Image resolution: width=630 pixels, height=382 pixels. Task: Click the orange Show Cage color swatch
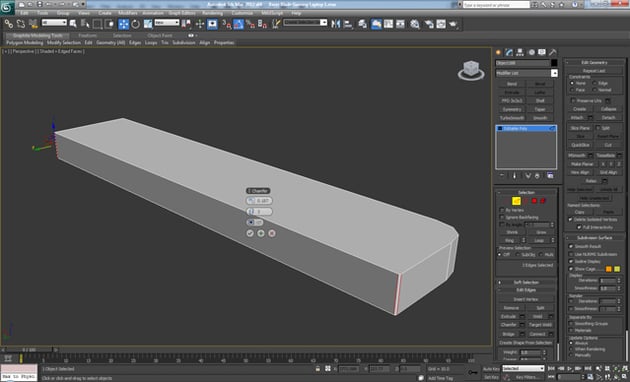609,269
